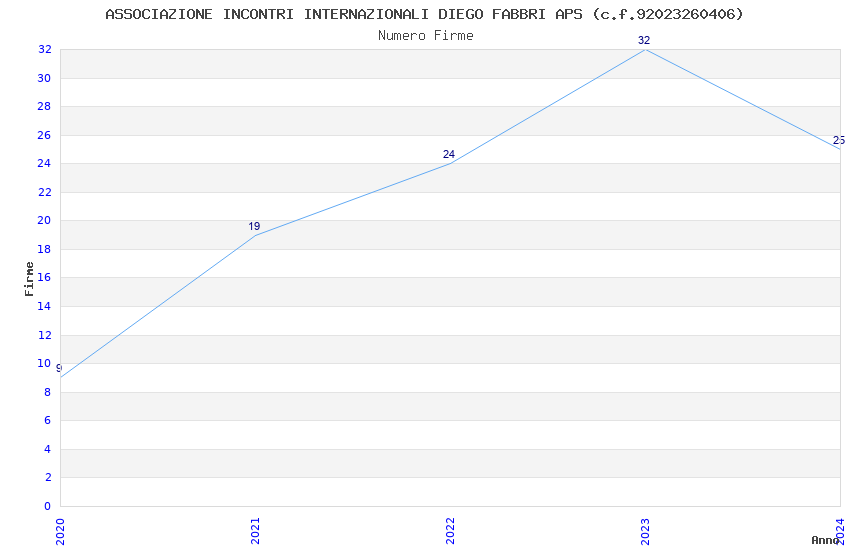Click y-axis tick value 16
The height and width of the screenshot is (550, 850).
tap(44, 277)
